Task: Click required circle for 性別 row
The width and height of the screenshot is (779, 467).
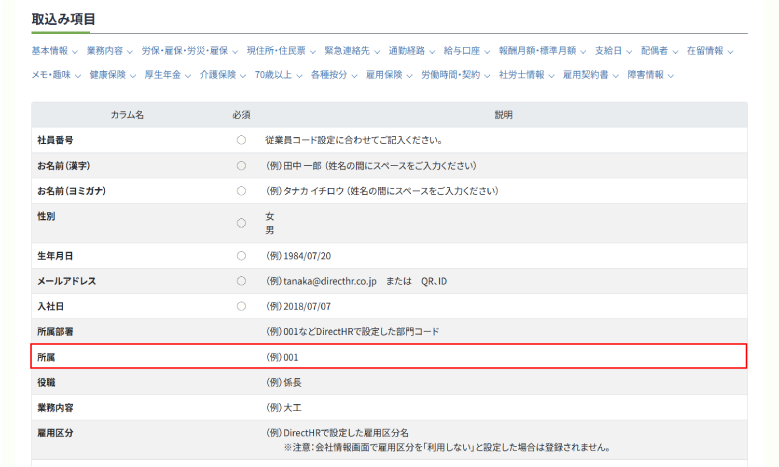Action: [x=241, y=223]
